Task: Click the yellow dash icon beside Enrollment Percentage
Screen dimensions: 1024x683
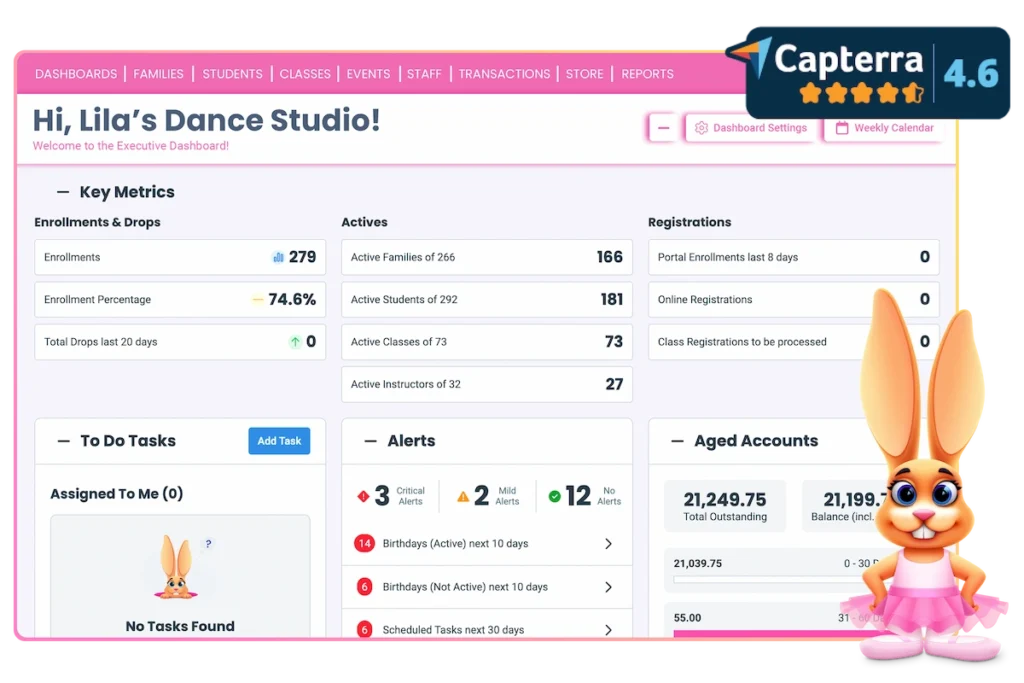Action: [x=260, y=299]
